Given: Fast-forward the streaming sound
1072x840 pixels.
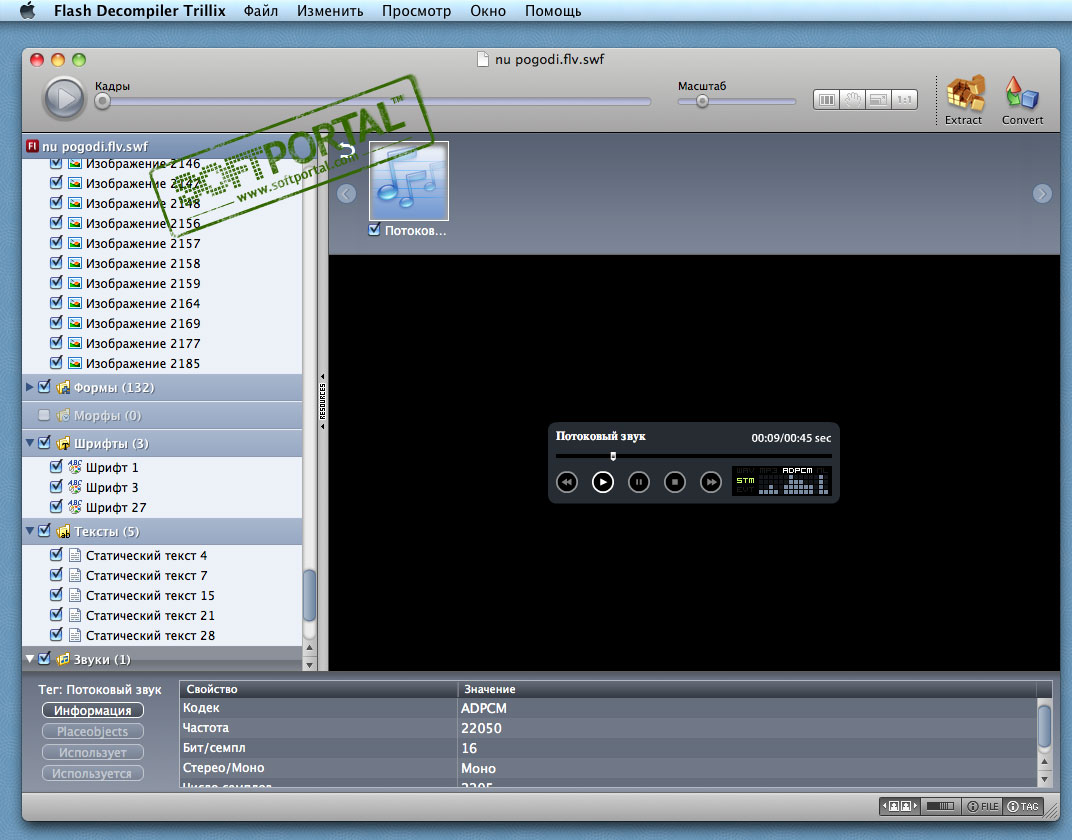Looking at the screenshot, I should point(711,483).
